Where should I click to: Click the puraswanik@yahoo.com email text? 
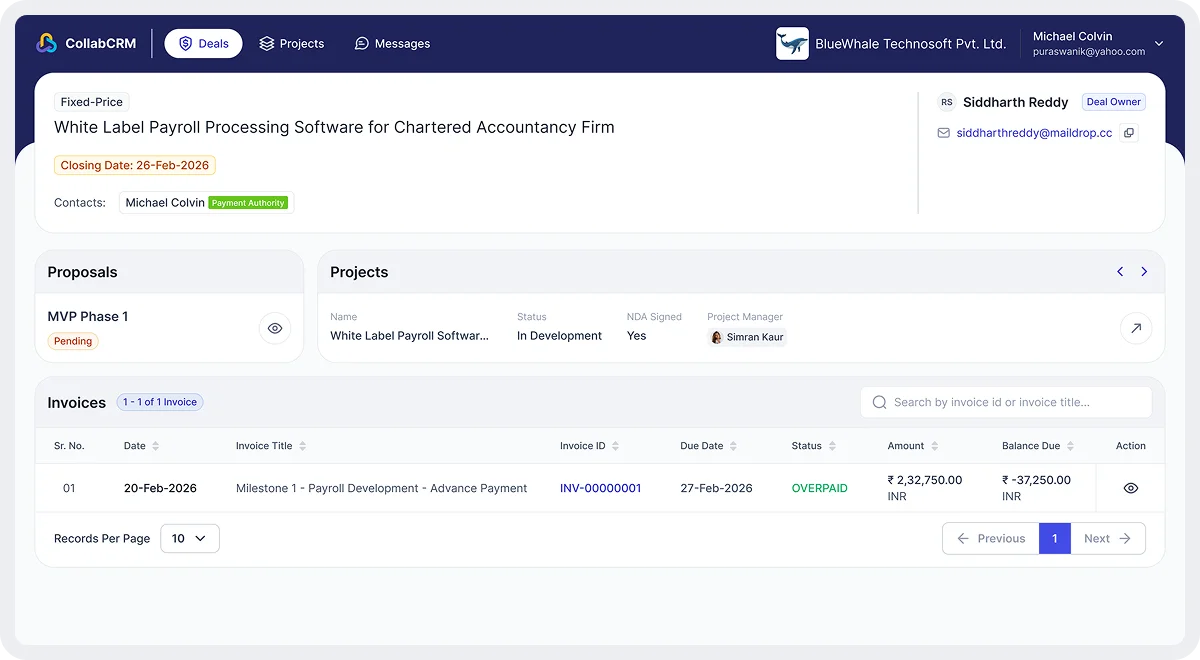[1089, 51]
